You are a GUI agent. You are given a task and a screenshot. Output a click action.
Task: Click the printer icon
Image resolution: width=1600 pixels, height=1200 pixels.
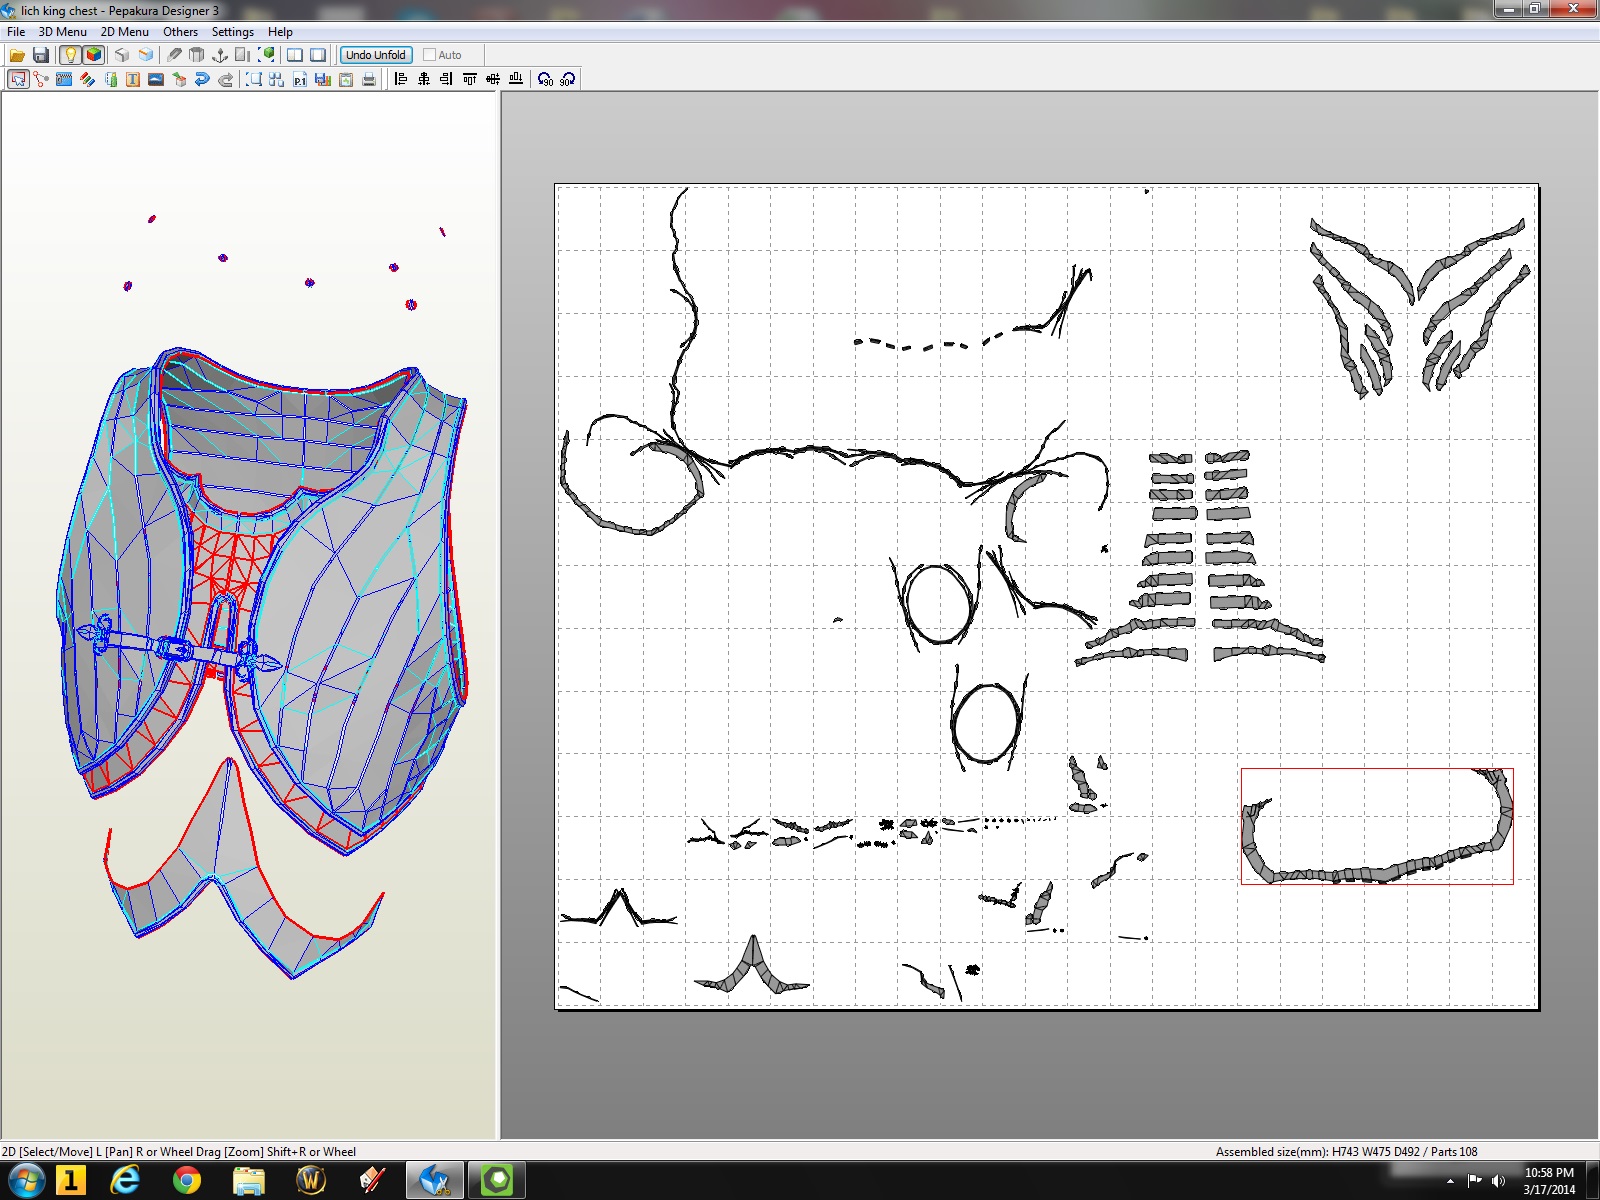pyautogui.click(x=369, y=79)
